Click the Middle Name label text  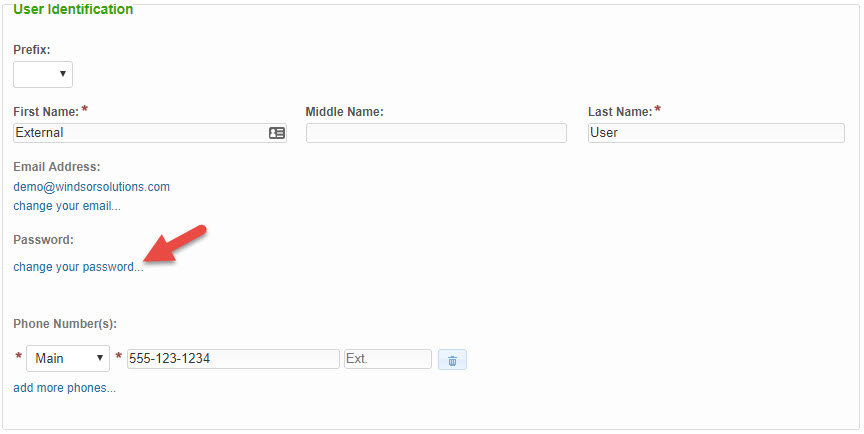(x=344, y=112)
